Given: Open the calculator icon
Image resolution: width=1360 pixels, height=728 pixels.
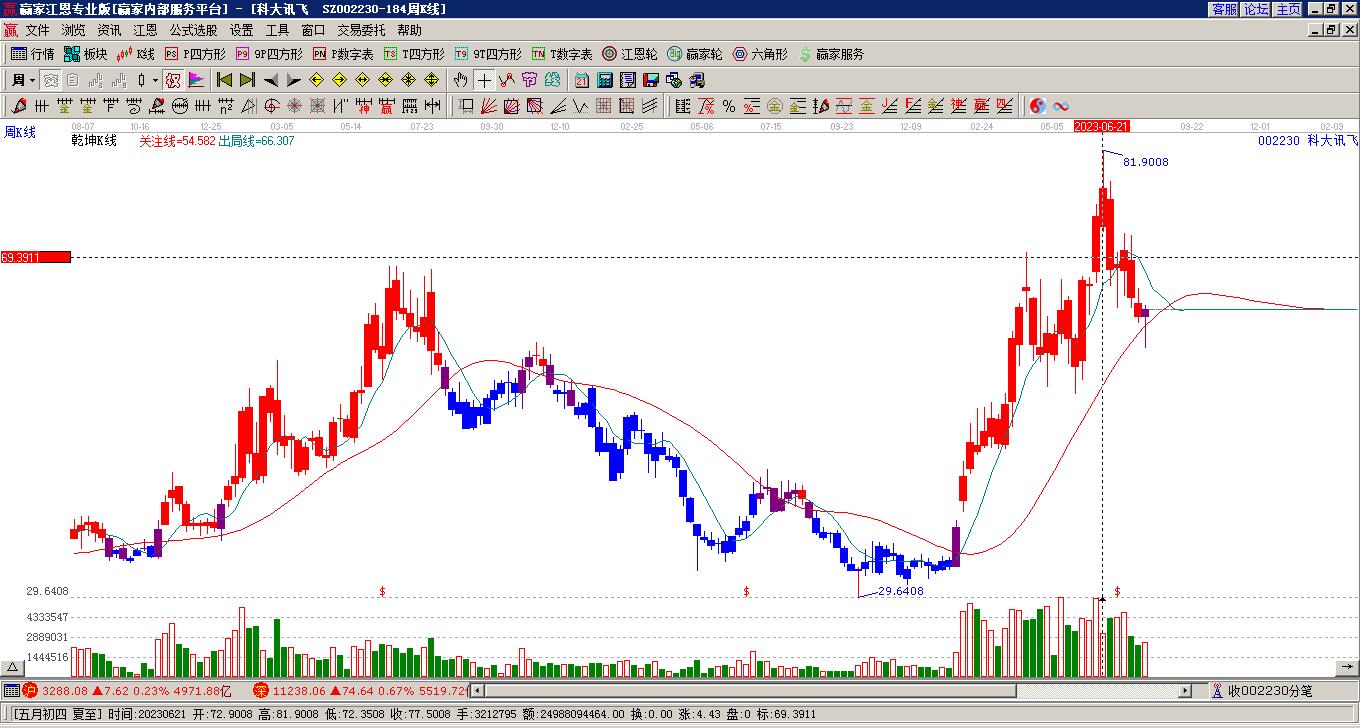Looking at the screenshot, I should [605, 80].
